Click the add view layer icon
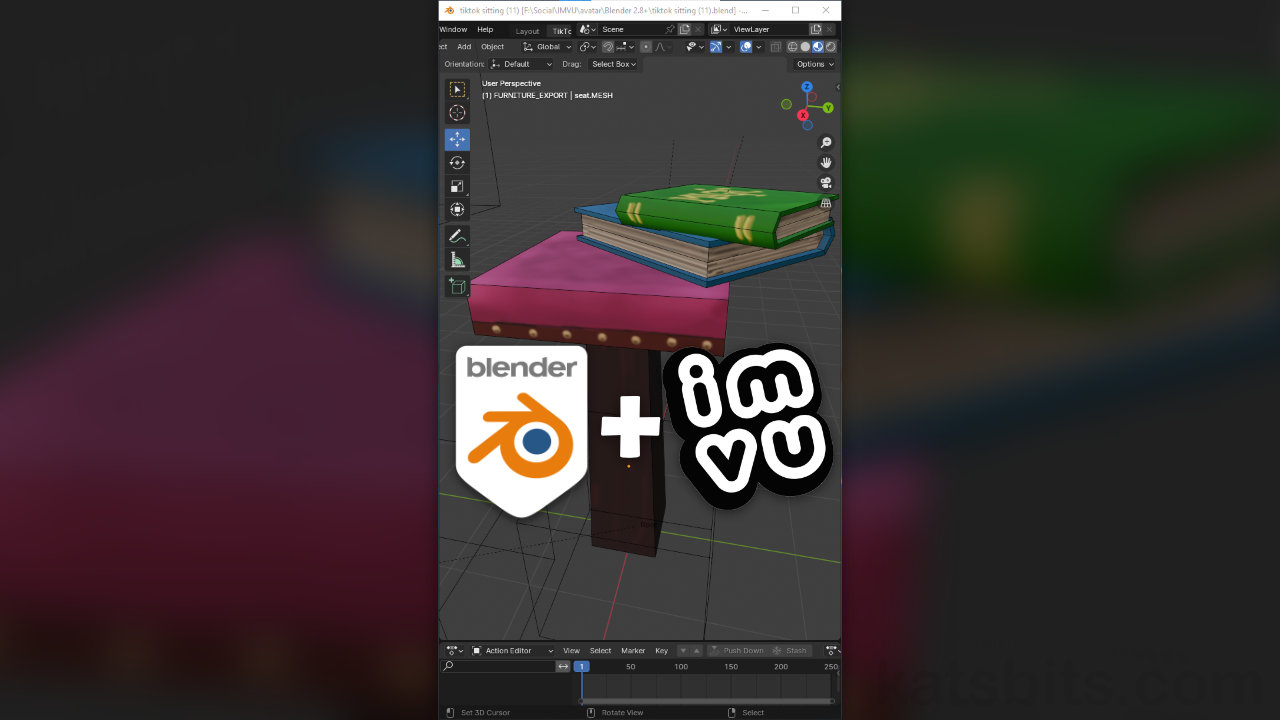Image resolution: width=1280 pixels, height=720 pixels. 815,30
